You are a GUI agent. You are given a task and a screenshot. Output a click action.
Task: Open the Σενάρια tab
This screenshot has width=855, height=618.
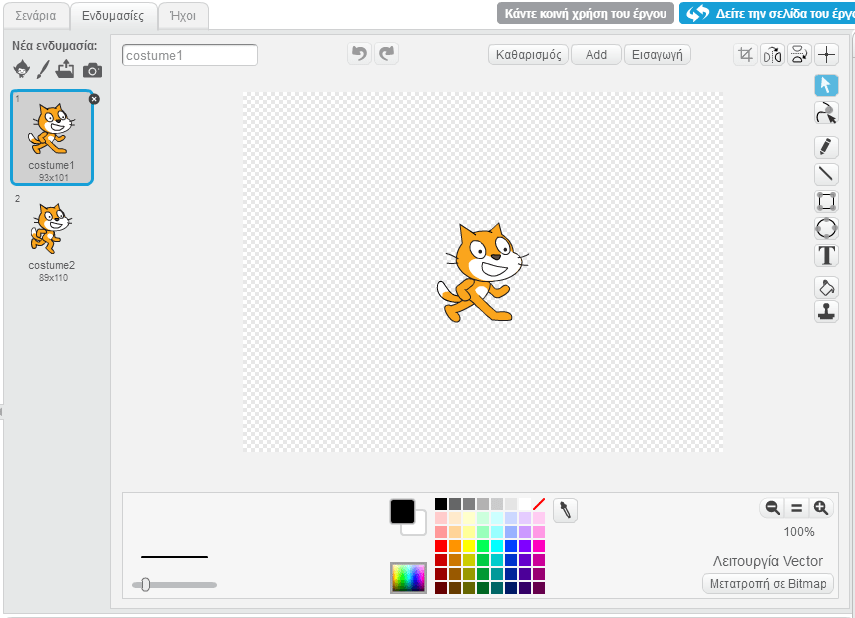36,15
